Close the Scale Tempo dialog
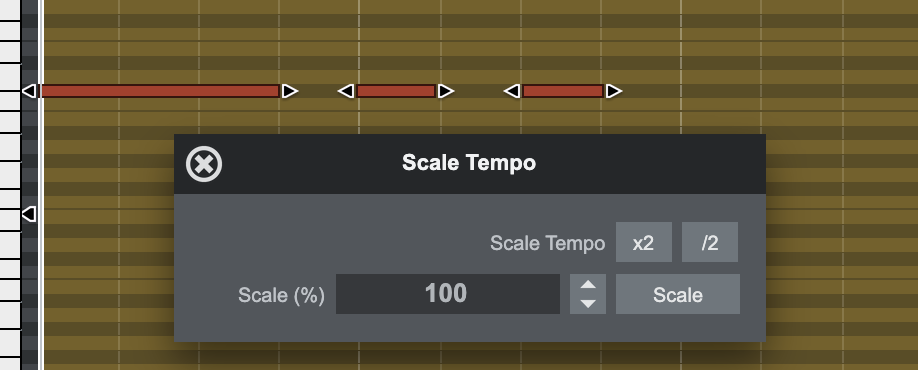Image resolution: width=918 pixels, height=370 pixels. (x=204, y=164)
